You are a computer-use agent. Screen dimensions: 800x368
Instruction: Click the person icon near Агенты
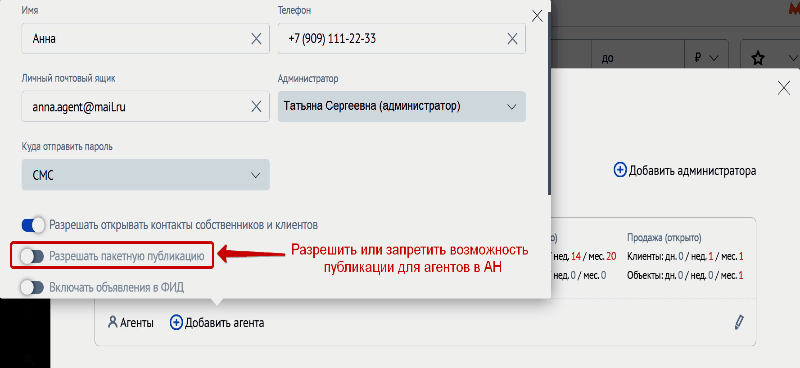click(x=113, y=323)
